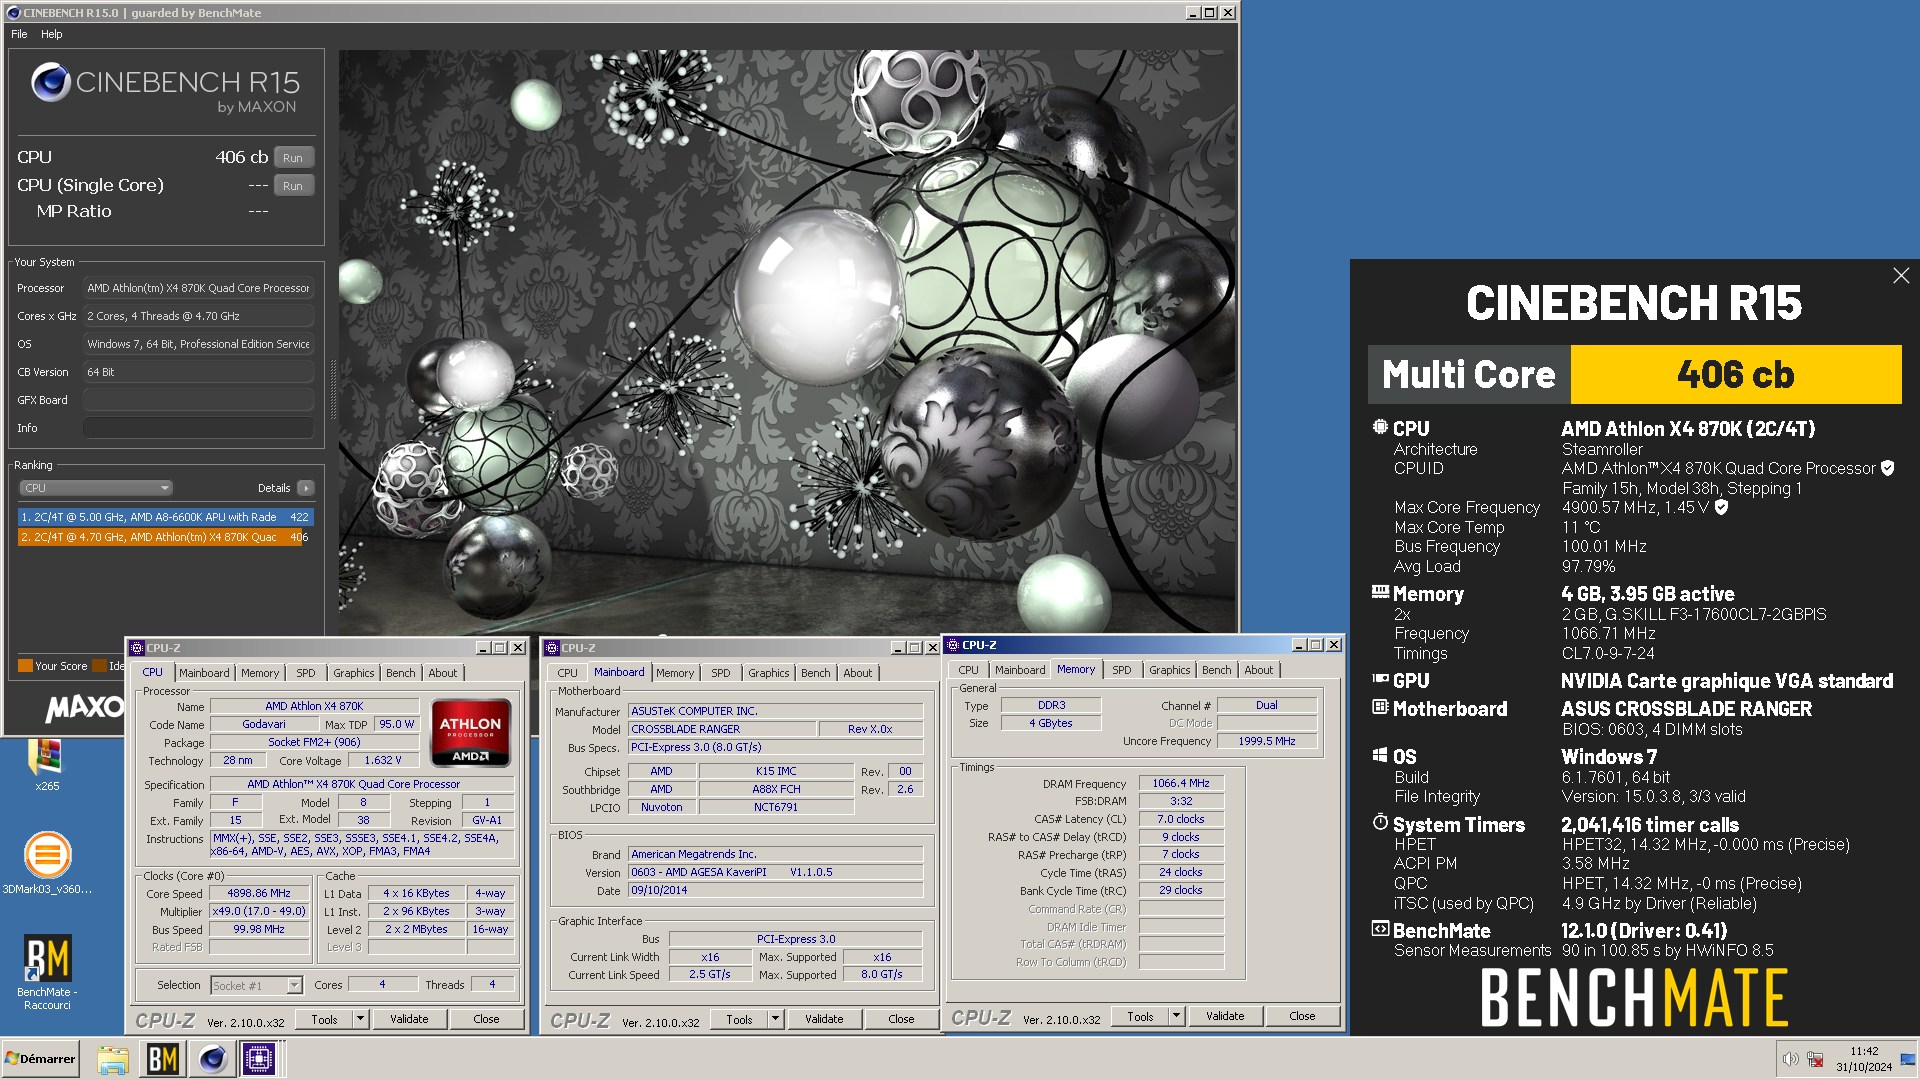Click Validate in CPU-Z Memory window
This screenshot has height=1080, width=1920.
(1225, 1016)
